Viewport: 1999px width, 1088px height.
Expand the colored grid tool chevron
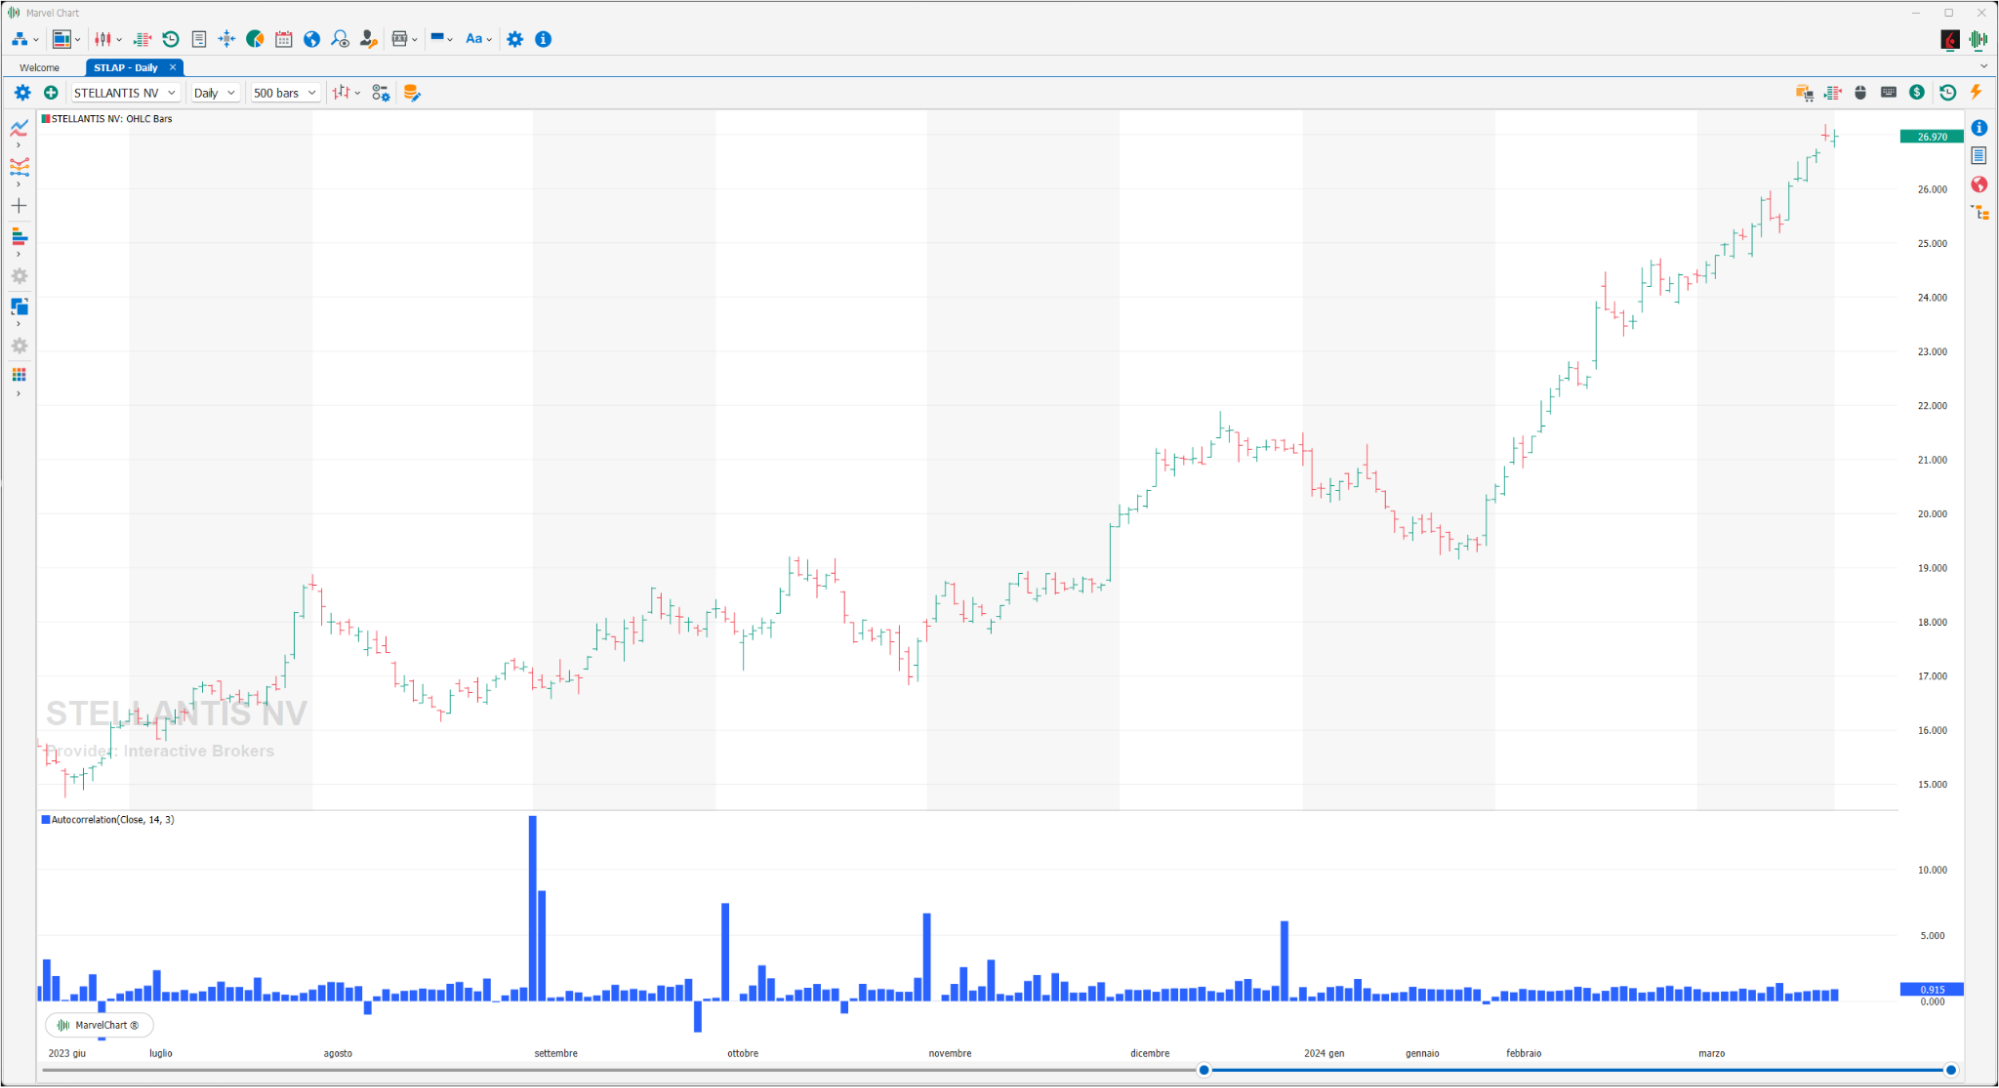(18, 393)
